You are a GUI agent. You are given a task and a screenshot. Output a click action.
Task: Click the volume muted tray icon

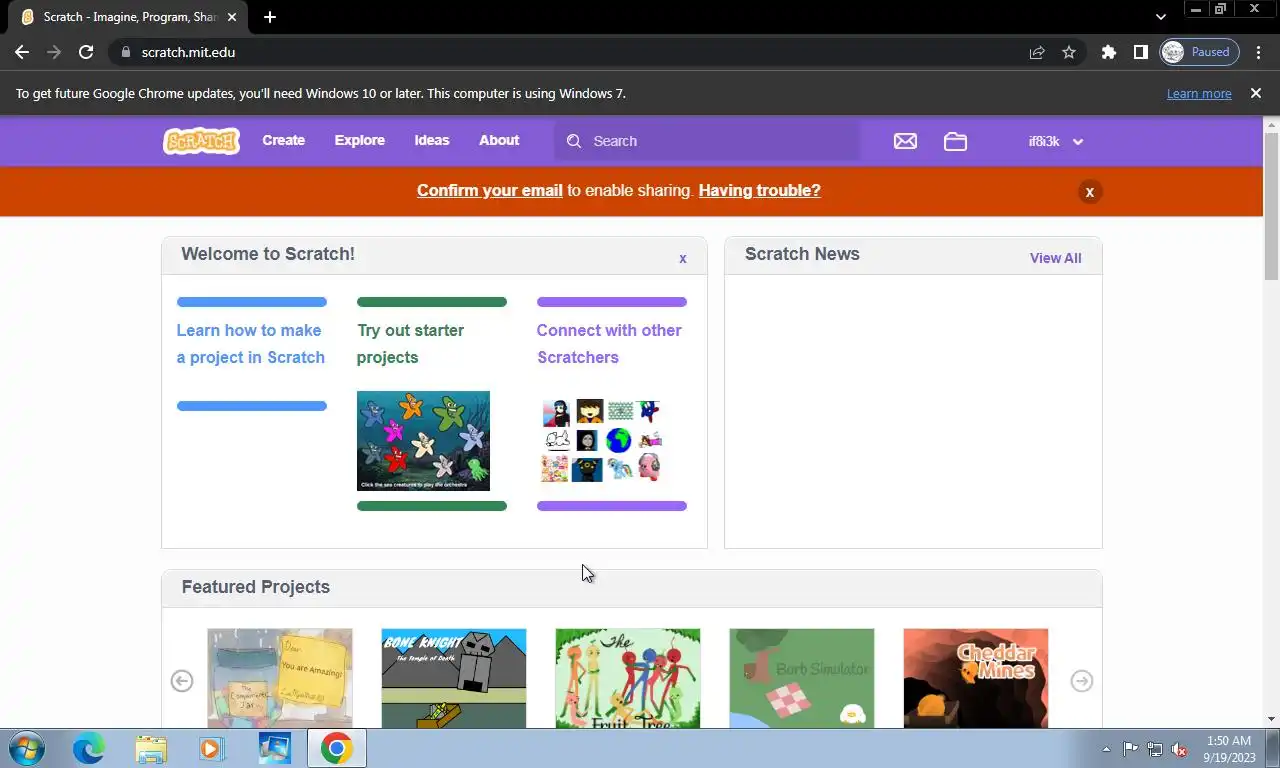point(1179,749)
